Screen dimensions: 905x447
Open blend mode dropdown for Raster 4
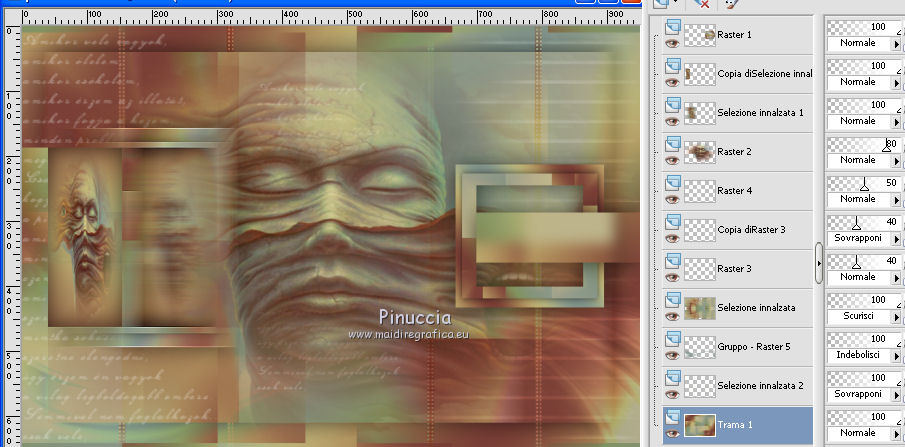point(896,200)
